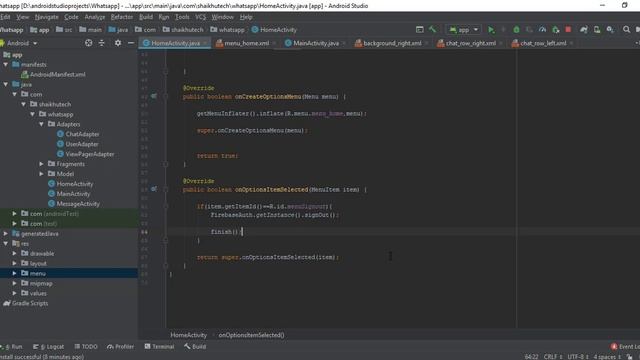This screenshot has height=360, width=640.
Task: Collapse the Adapters folder
Action: tap(41, 124)
